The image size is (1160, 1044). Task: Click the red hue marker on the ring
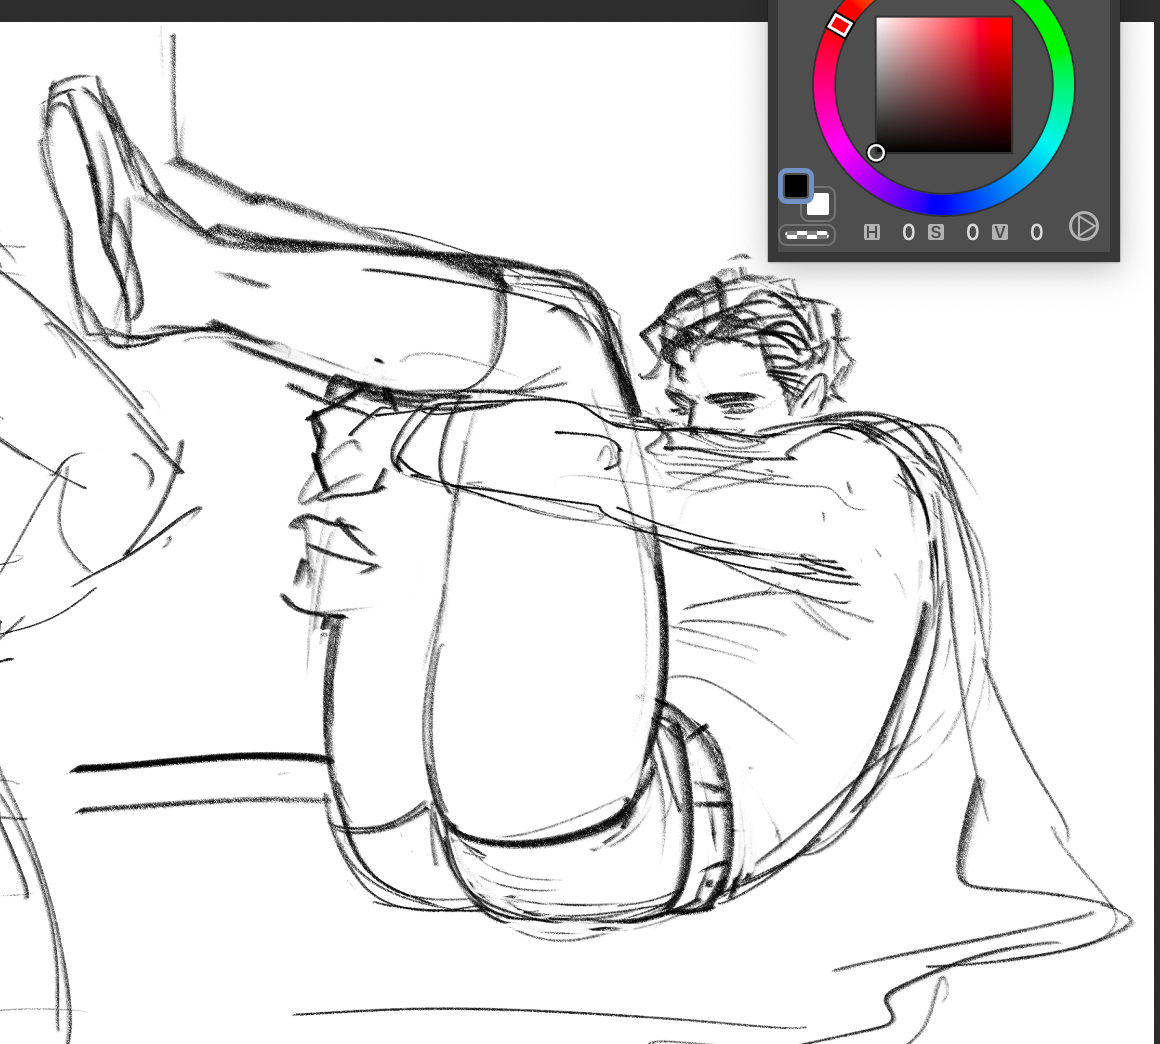[840, 25]
